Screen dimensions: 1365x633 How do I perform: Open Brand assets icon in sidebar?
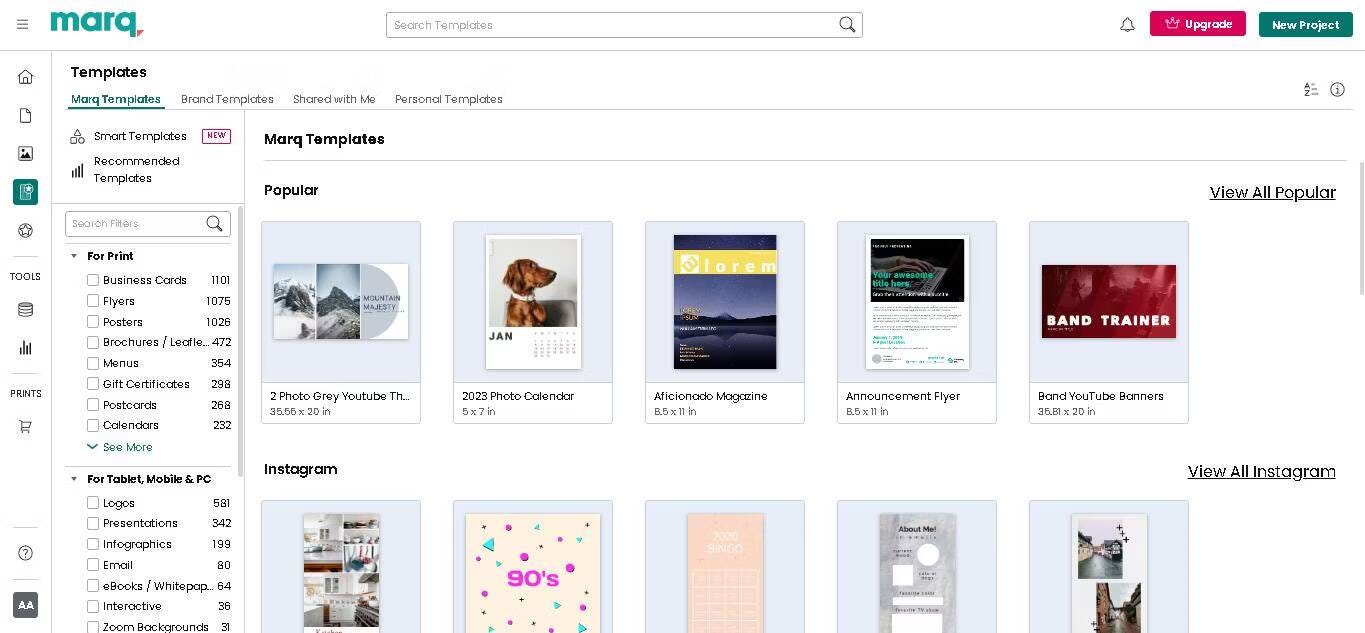tap(26, 230)
